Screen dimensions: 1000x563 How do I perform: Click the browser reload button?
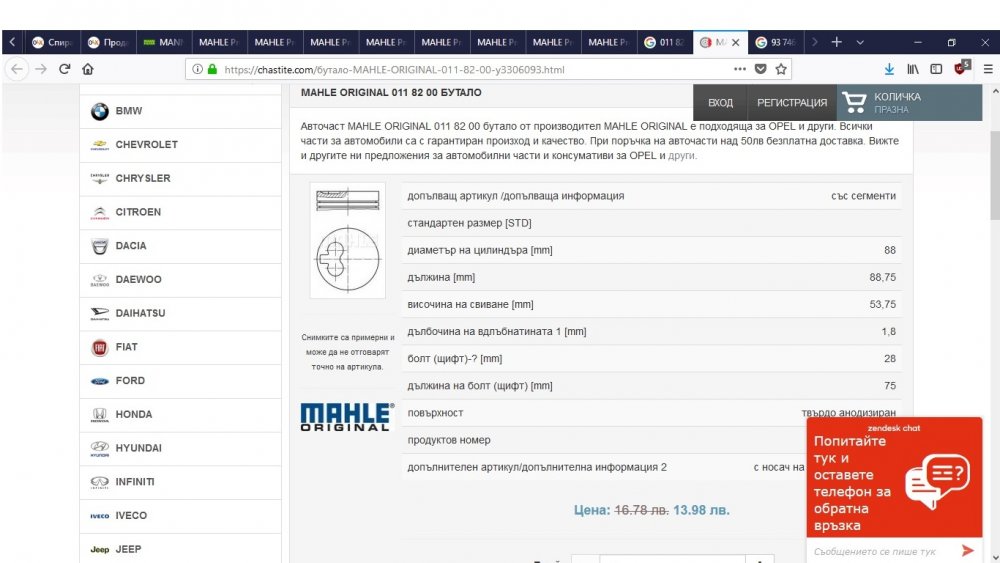64,69
